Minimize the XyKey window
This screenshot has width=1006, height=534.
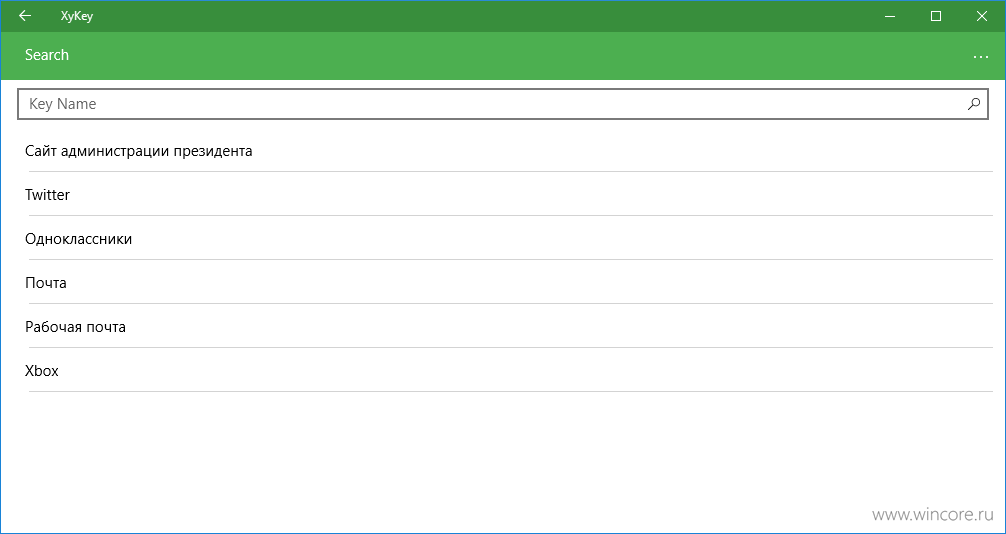[890, 17]
